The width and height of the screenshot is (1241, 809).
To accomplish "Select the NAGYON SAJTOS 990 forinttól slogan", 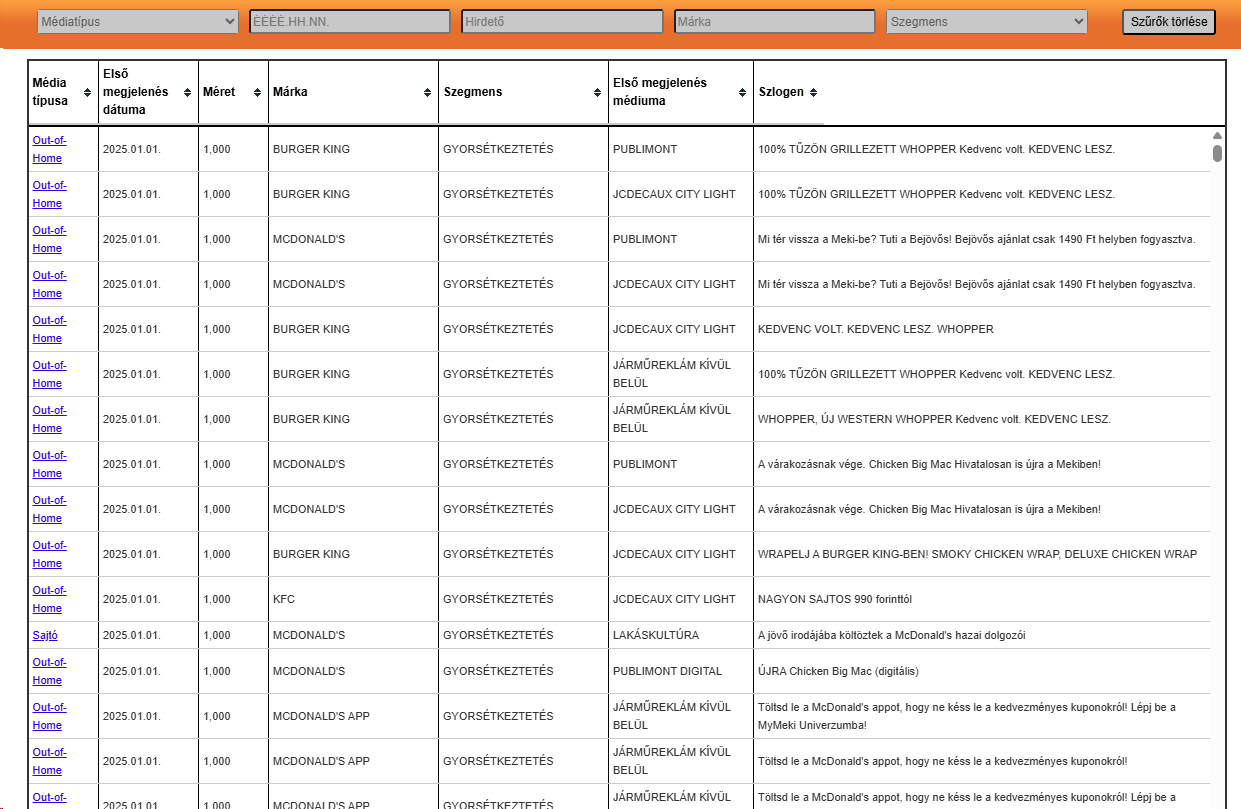I will tap(835, 599).
